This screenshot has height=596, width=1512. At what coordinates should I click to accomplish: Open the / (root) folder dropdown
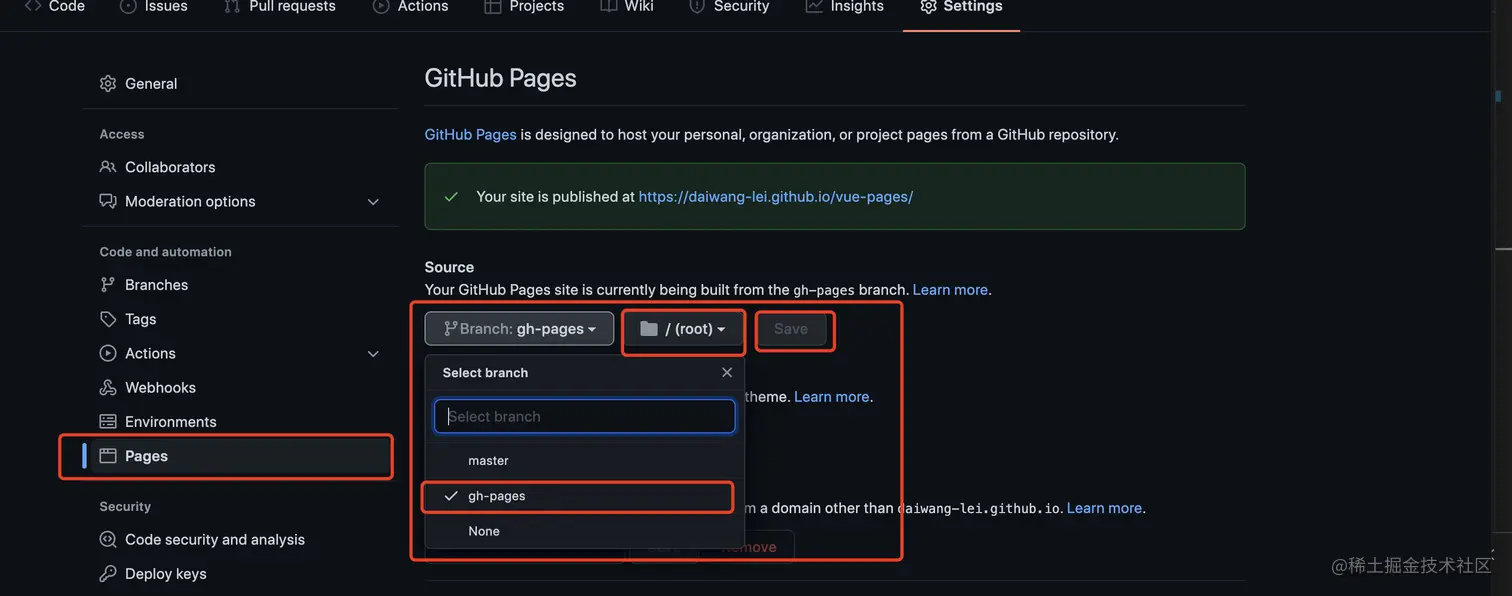683,329
